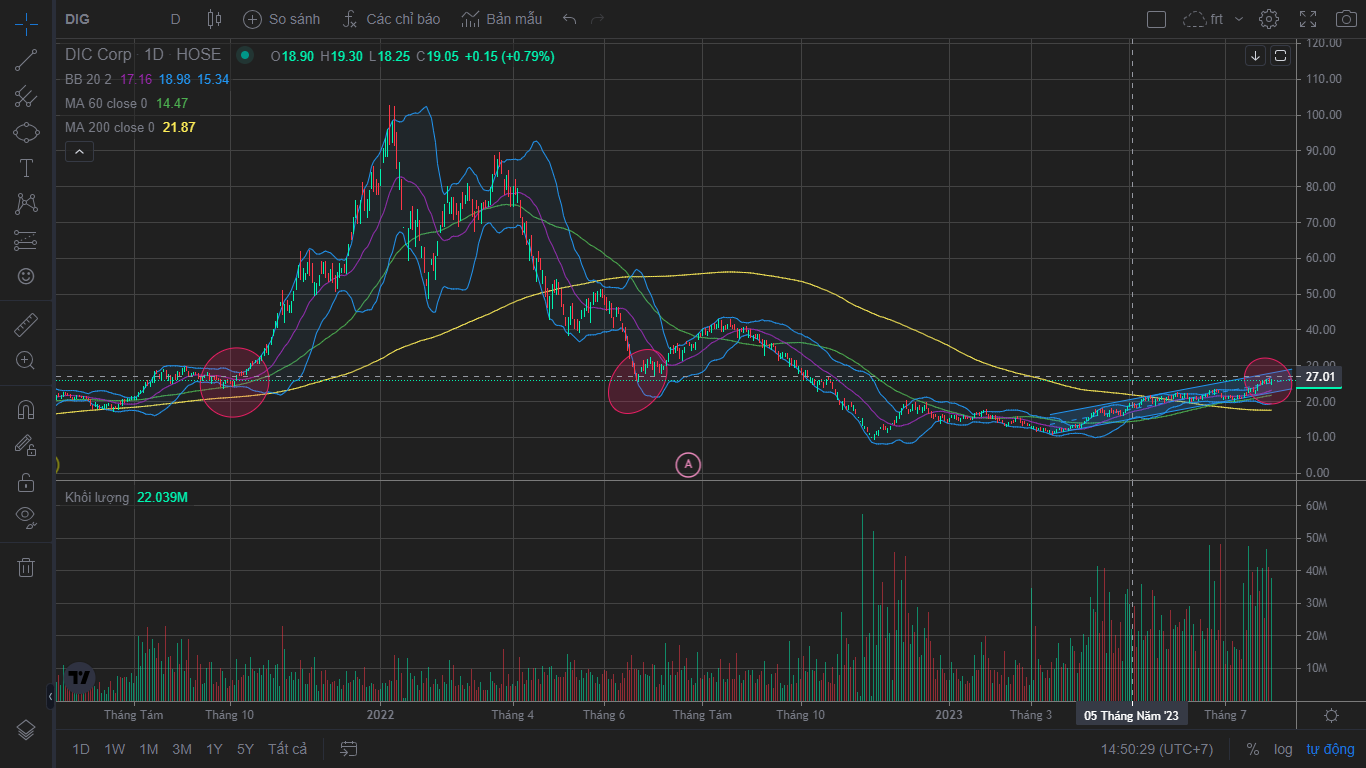Expand the frt layout dropdown arrow
The height and width of the screenshot is (768, 1366).
click(1239, 19)
